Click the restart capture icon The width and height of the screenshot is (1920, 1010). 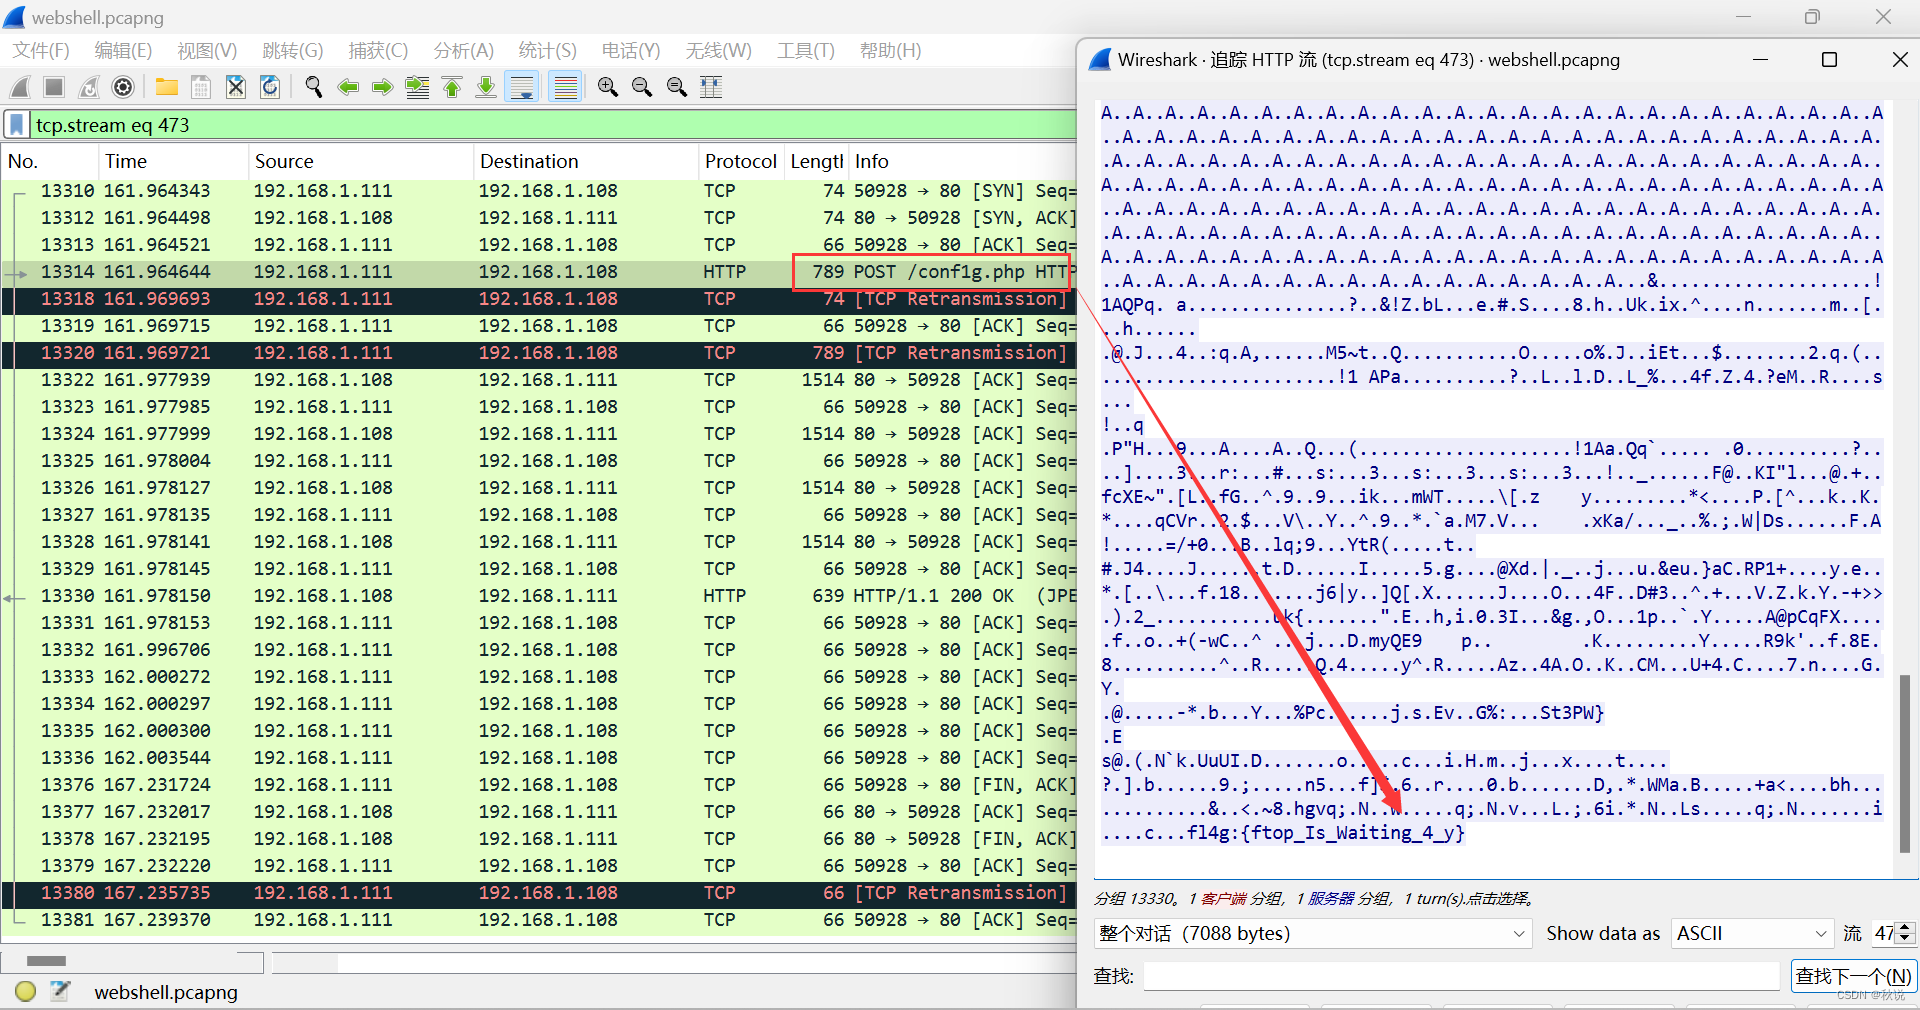tap(89, 87)
